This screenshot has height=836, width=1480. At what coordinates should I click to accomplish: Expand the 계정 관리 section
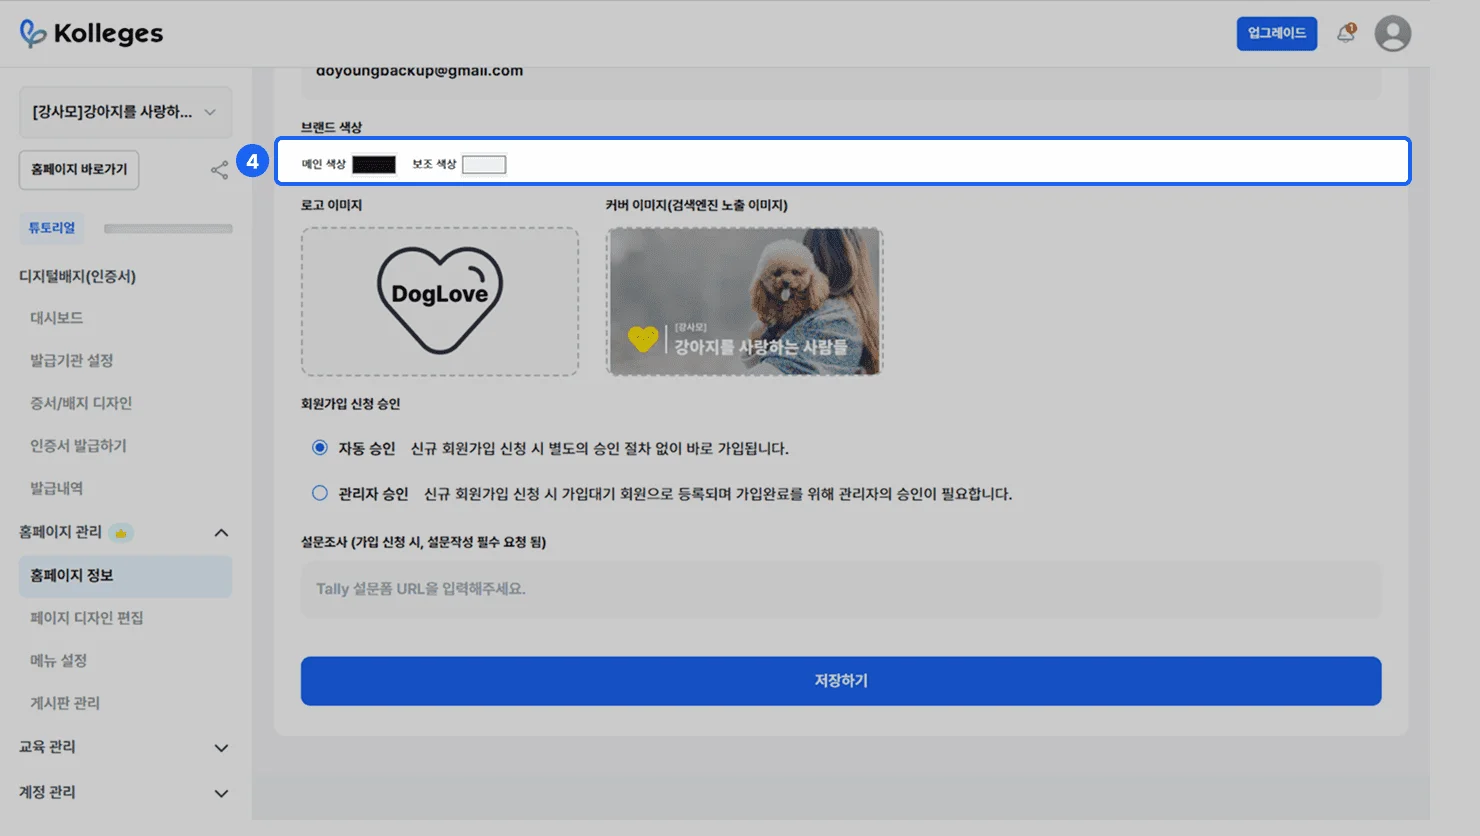pyautogui.click(x=221, y=793)
